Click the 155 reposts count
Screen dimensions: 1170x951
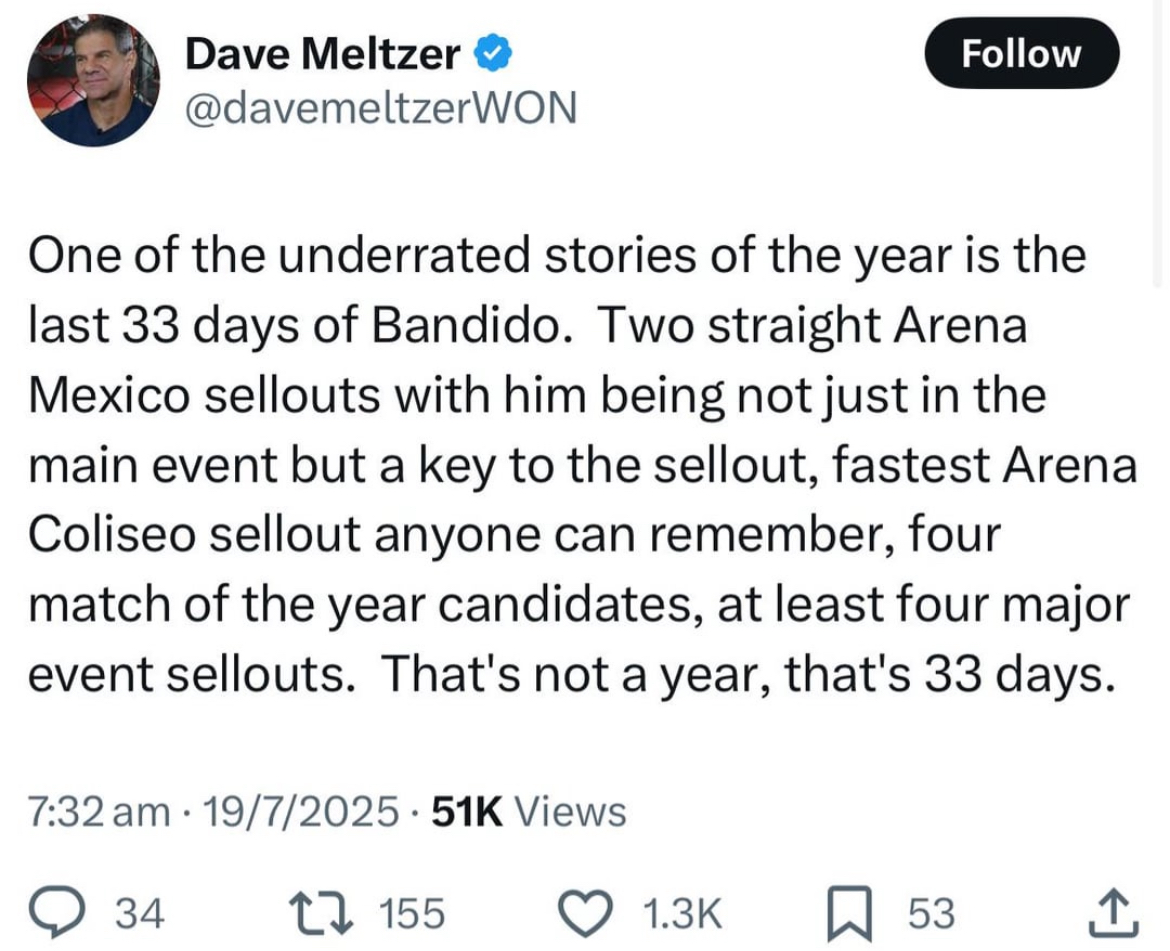tap(412, 914)
